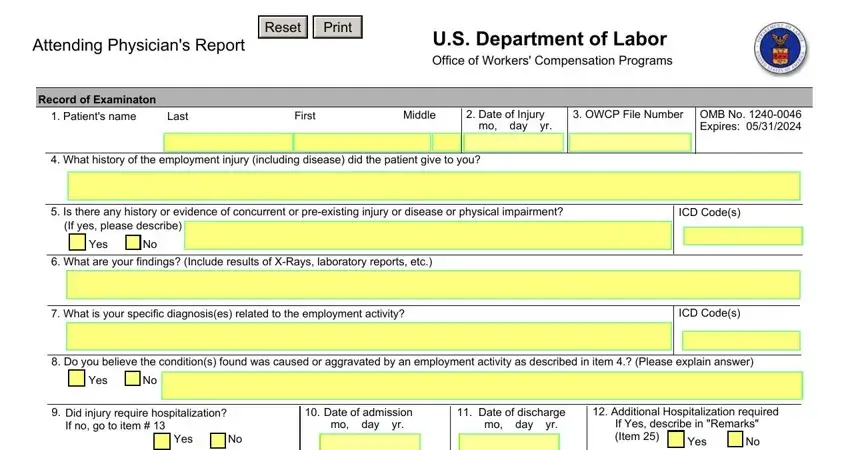Click the Reset button
The height and width of the screenshot is (450, 850).
(x=283, y=27)
